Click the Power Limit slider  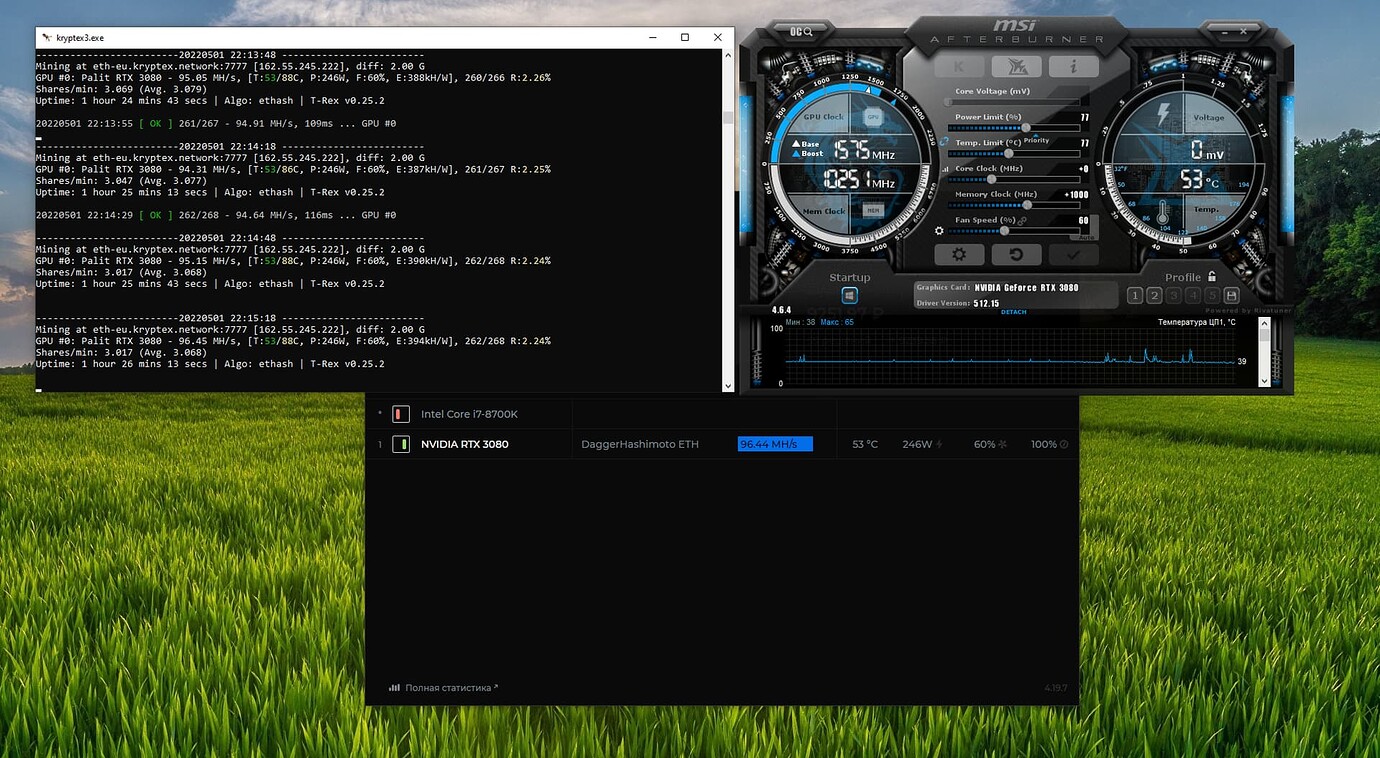1014,128
